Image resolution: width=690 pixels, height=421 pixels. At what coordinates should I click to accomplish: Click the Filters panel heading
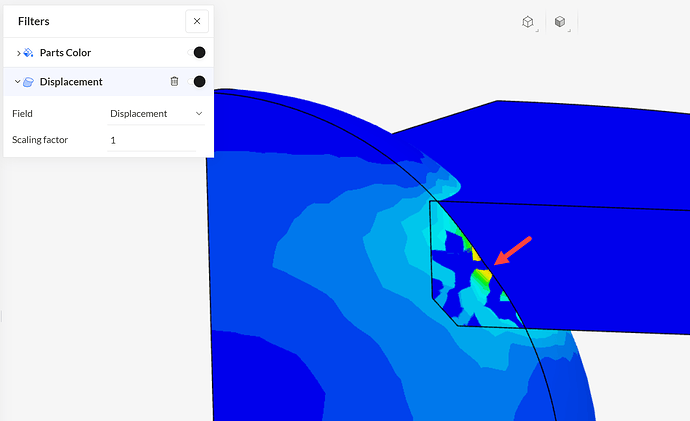pyautogui.click(x=33, y=21)
